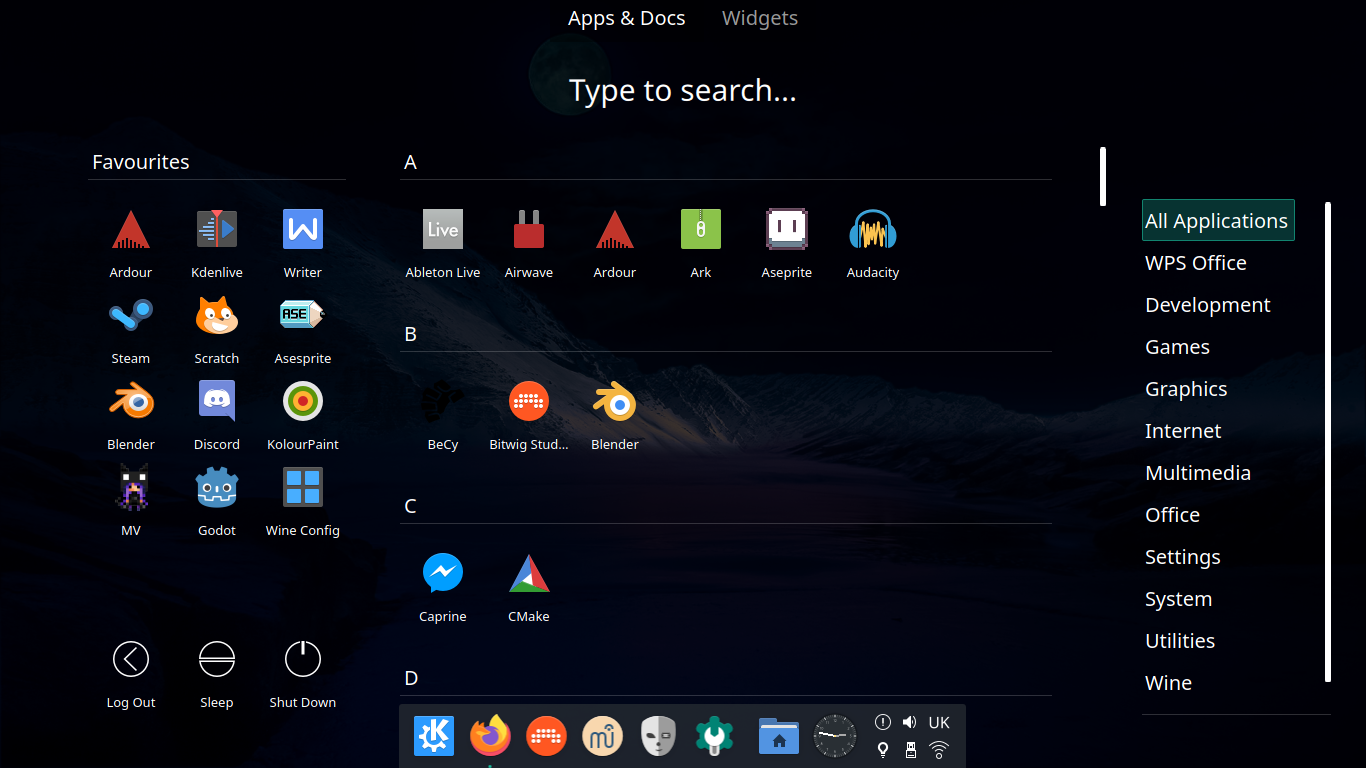This screenshot has height=768, width=1366.
Task: Open the home folder file manager
Action: click(779, 737)
